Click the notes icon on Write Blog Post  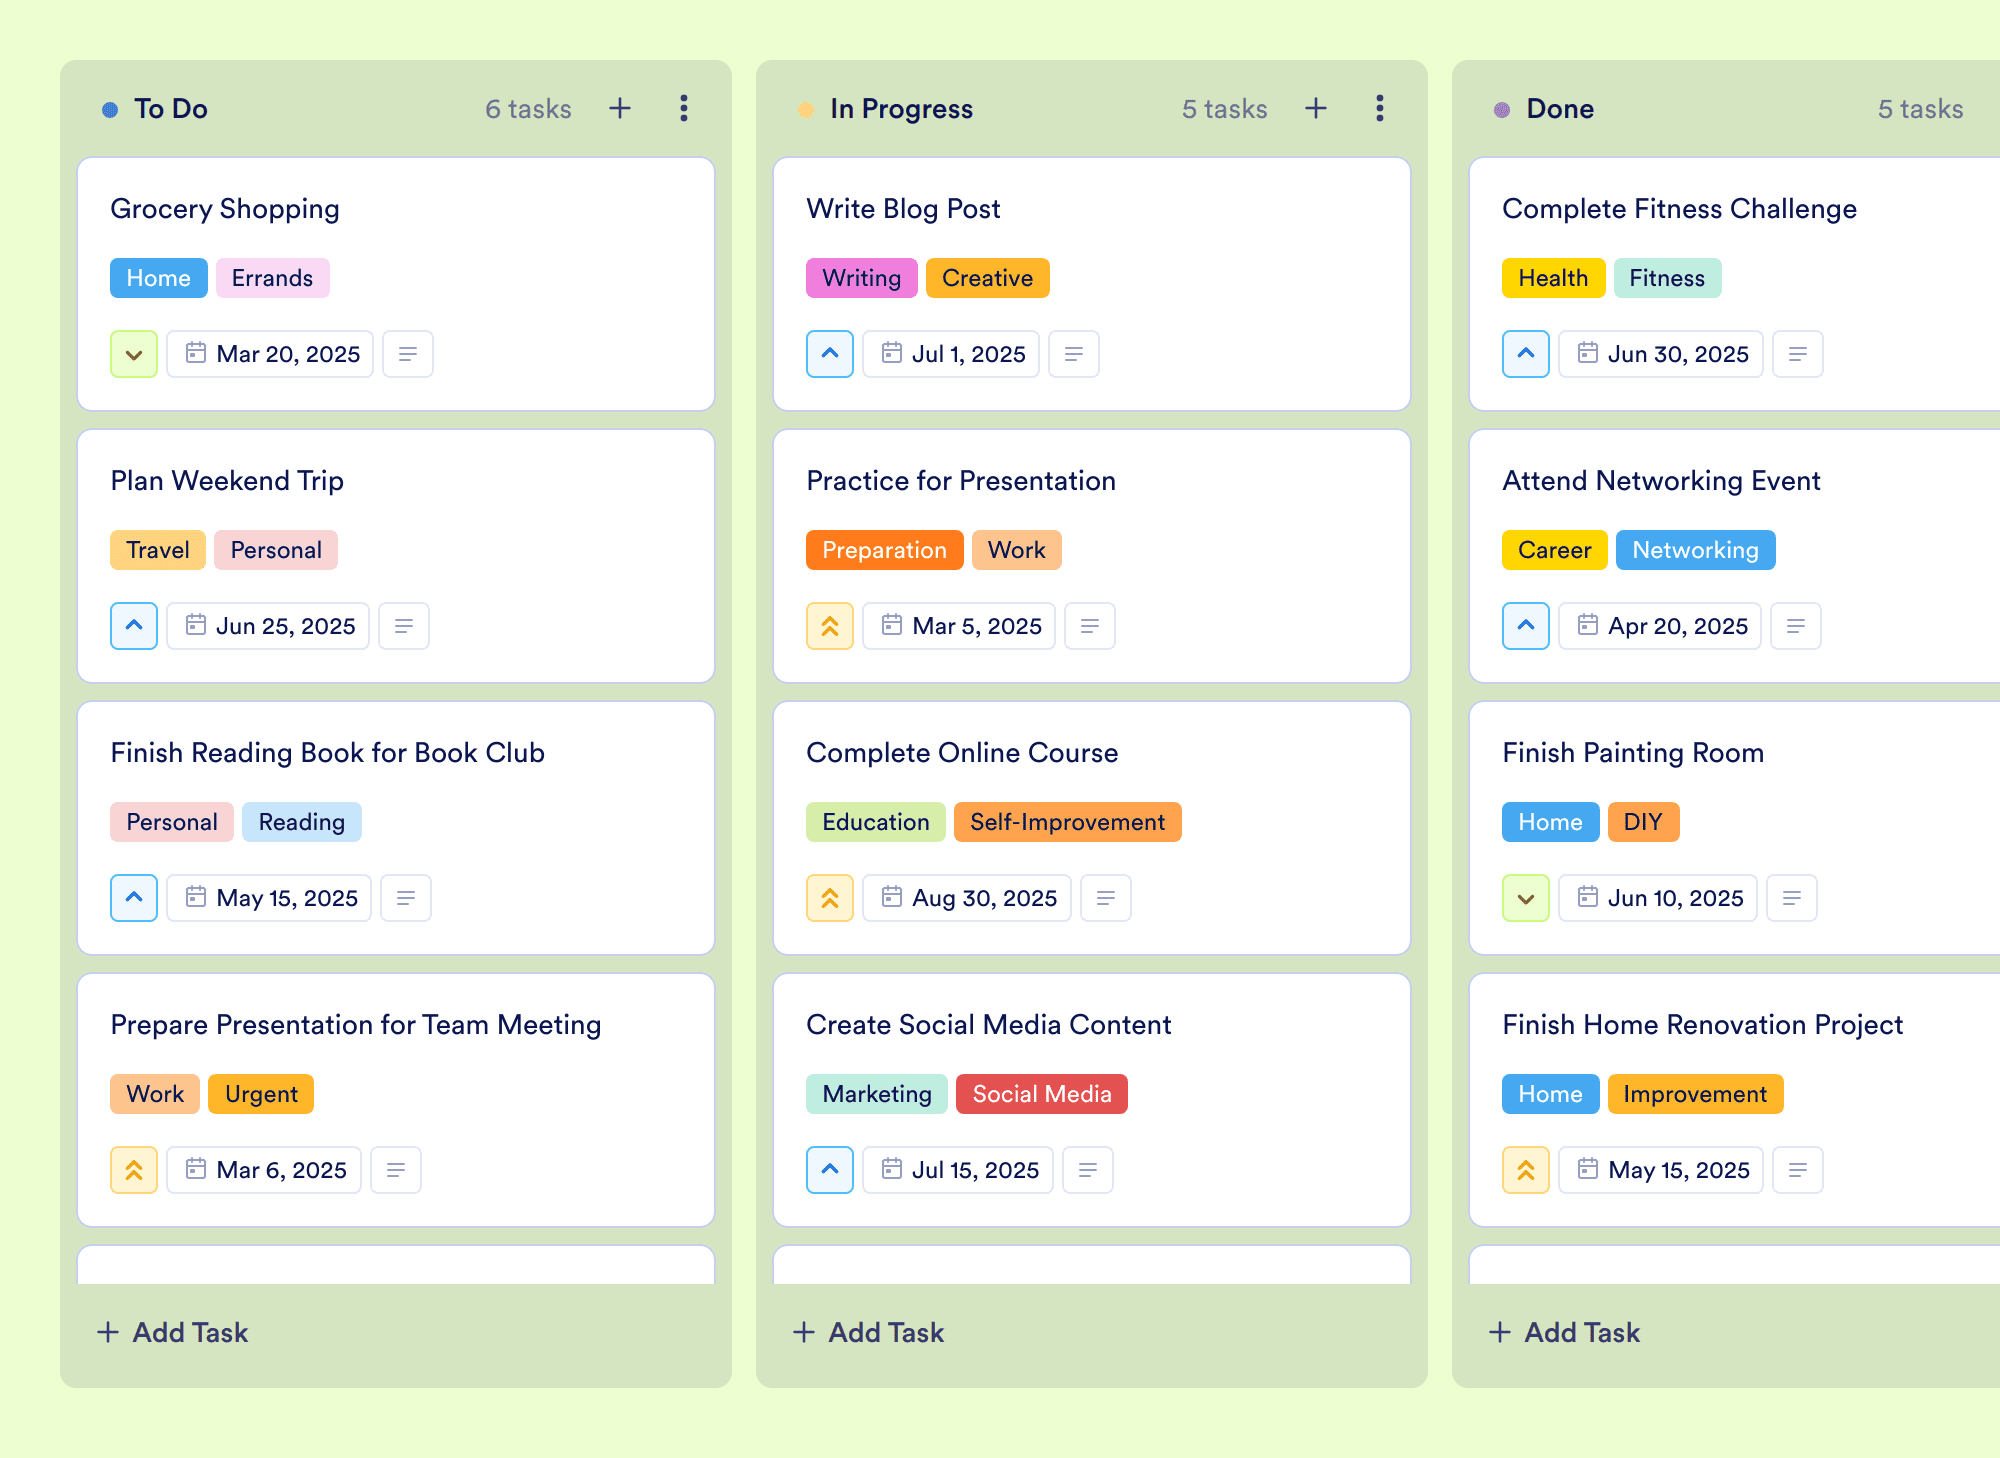point(1074,354)
